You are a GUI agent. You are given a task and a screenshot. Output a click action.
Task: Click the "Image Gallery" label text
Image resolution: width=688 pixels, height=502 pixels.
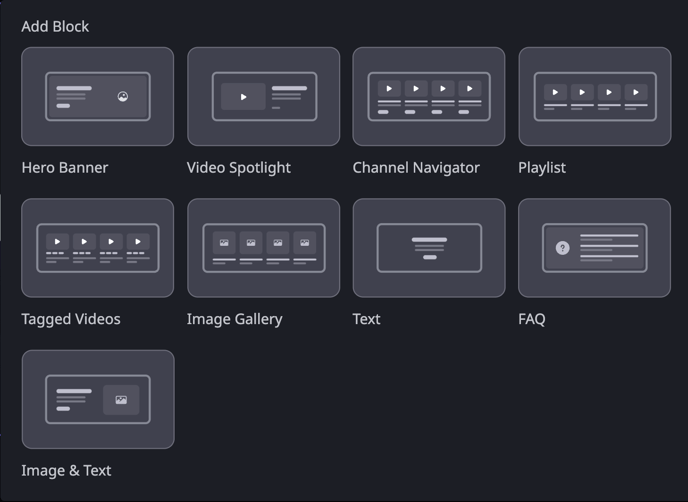pyautogui.click(x=234, y=319)
